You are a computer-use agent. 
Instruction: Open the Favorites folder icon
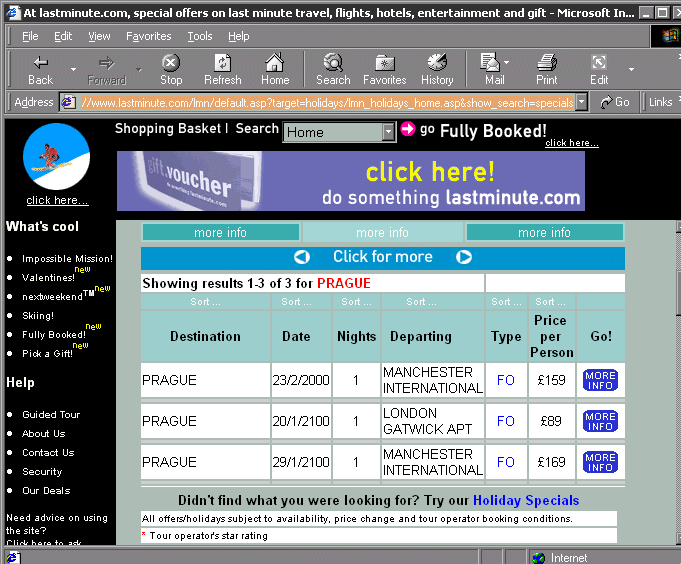pyautogui.click(x=385, y=63)
